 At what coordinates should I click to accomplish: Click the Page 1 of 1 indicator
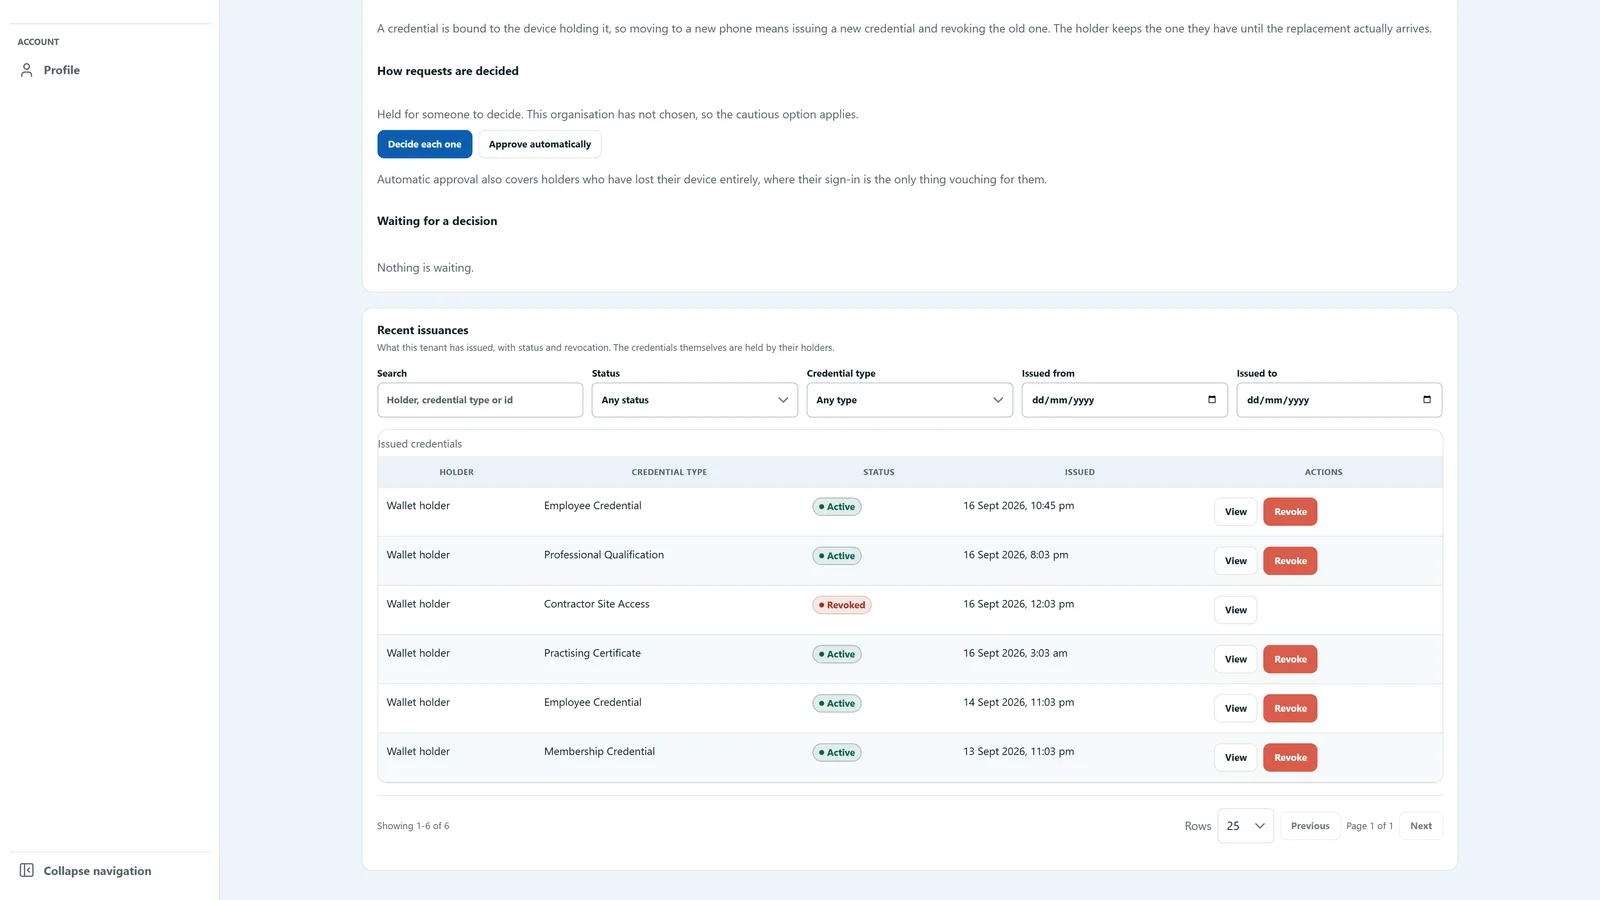(1369, 826)
